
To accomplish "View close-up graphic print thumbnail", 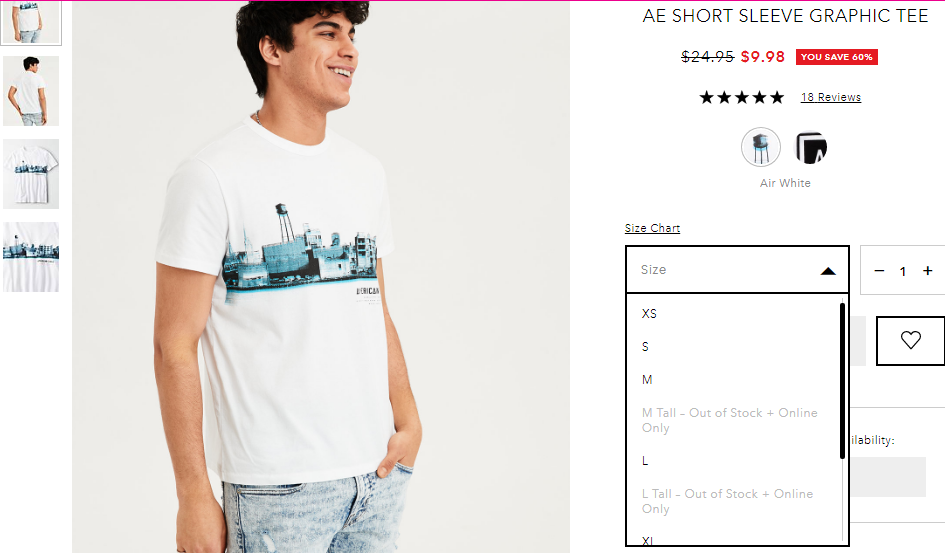I will coord(31,257).
